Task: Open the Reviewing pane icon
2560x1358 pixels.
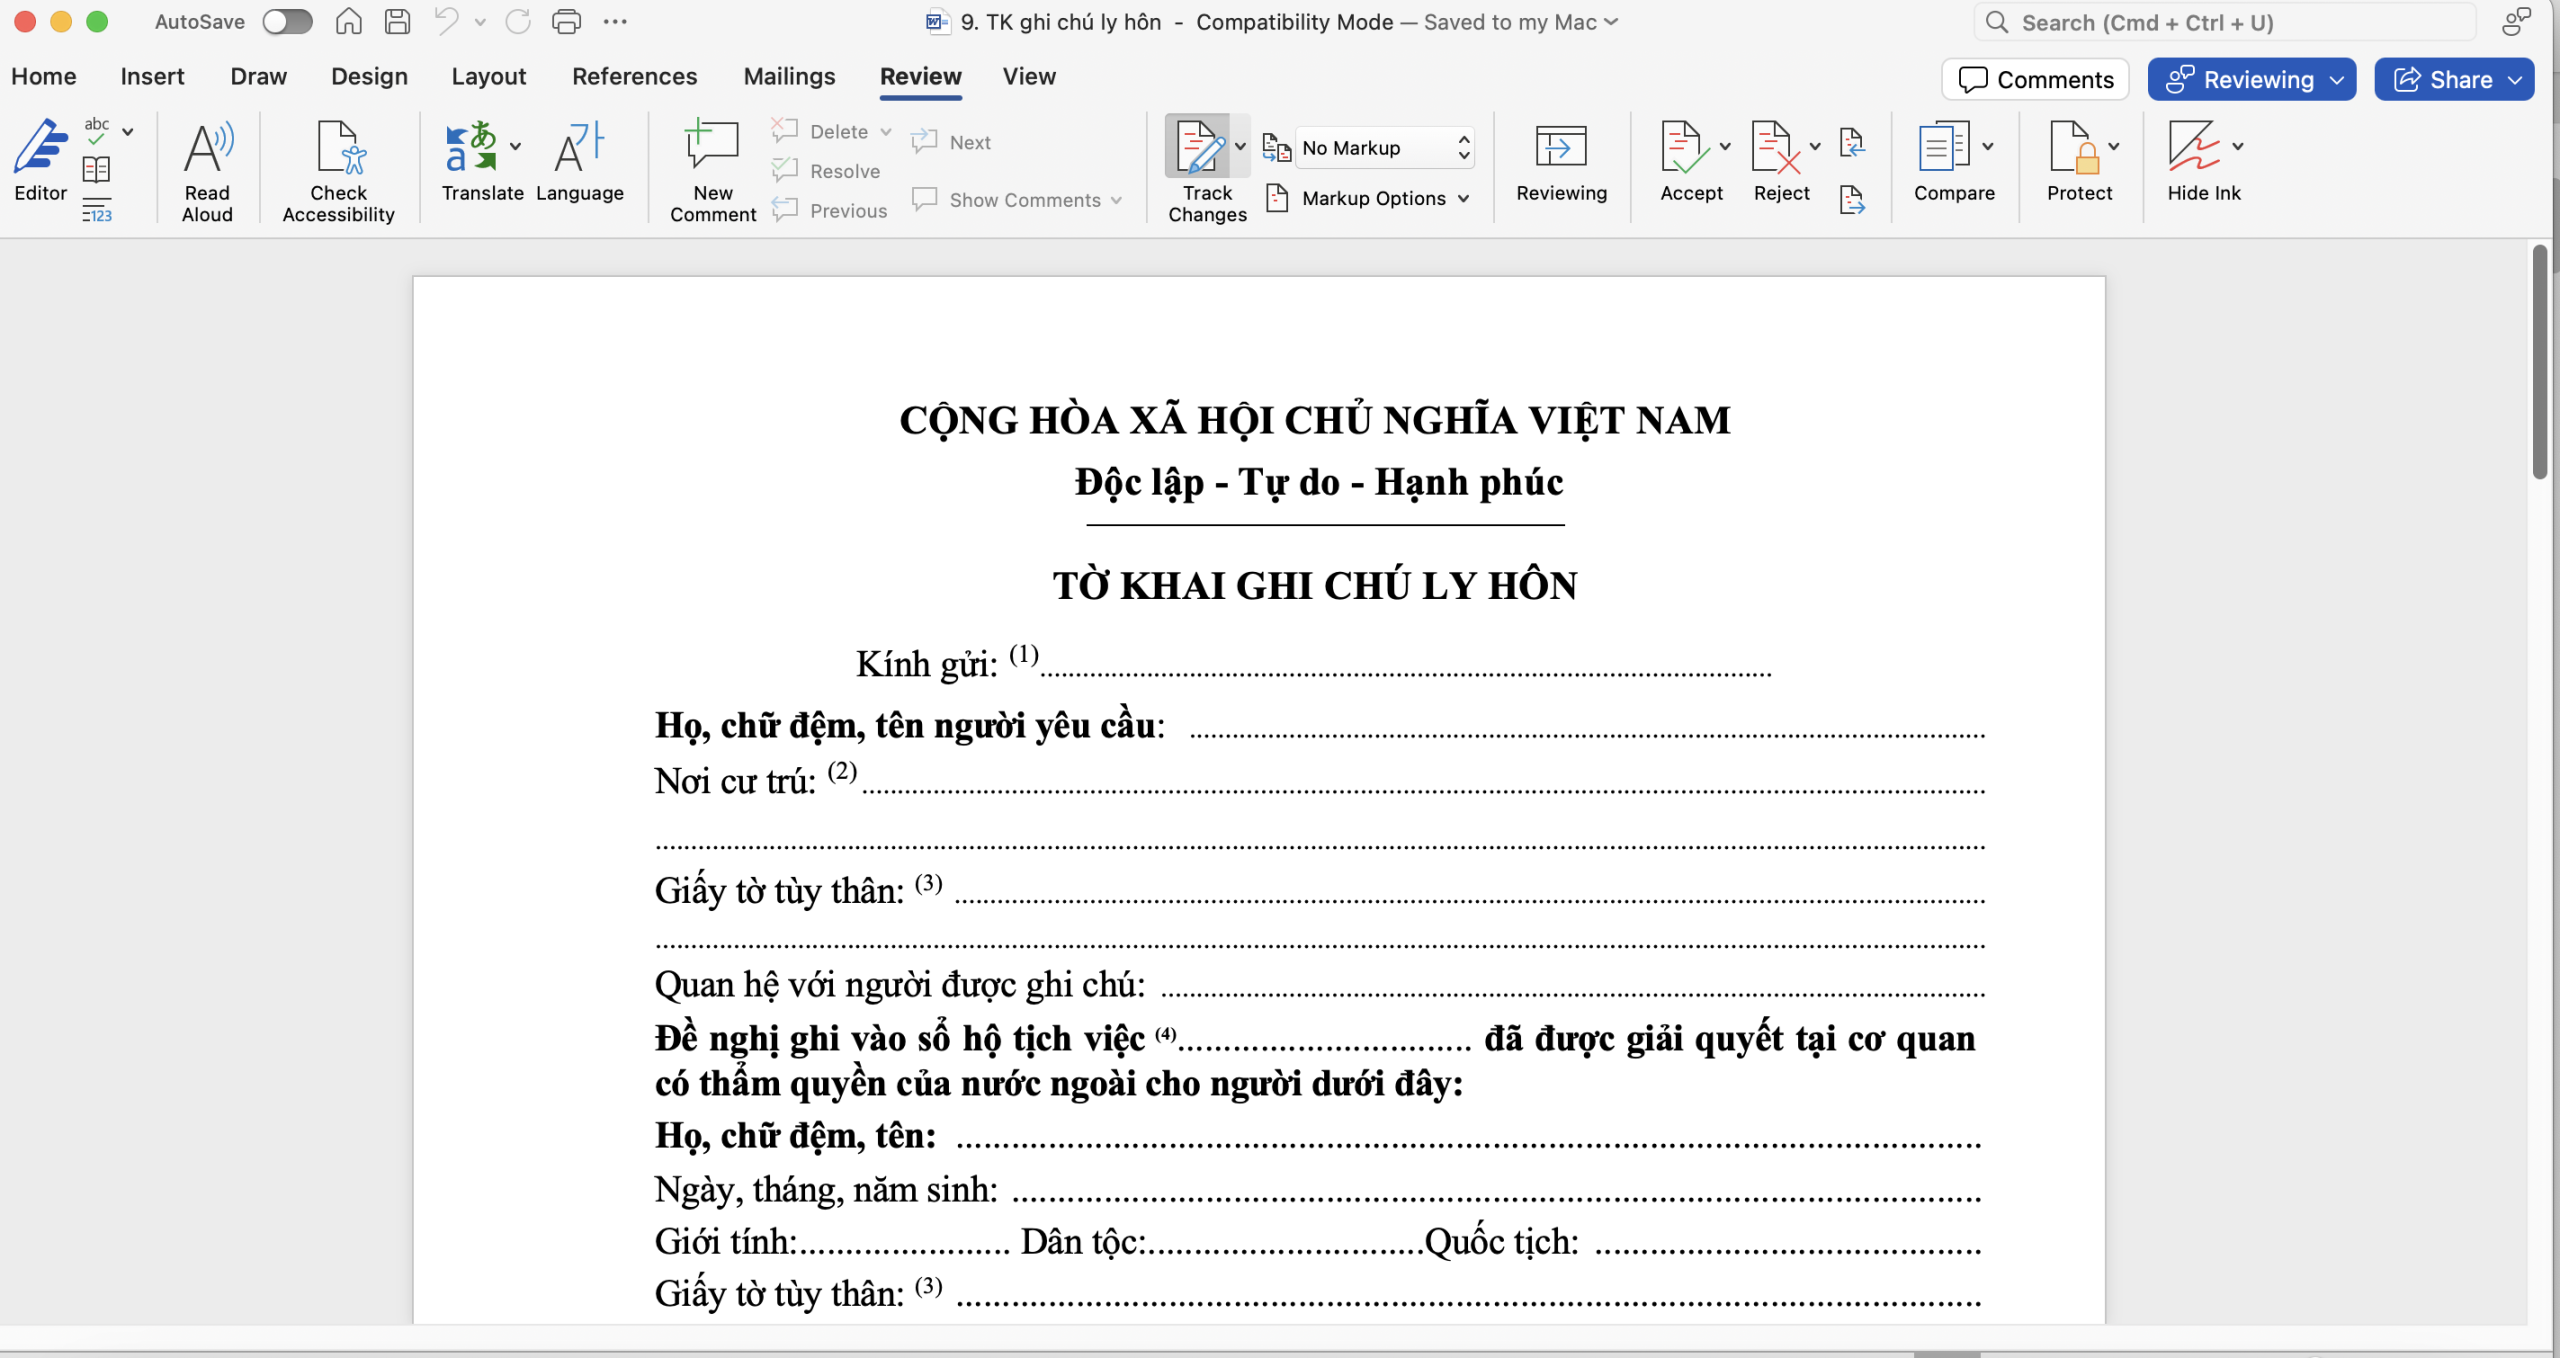Action: coord(1561,160)
